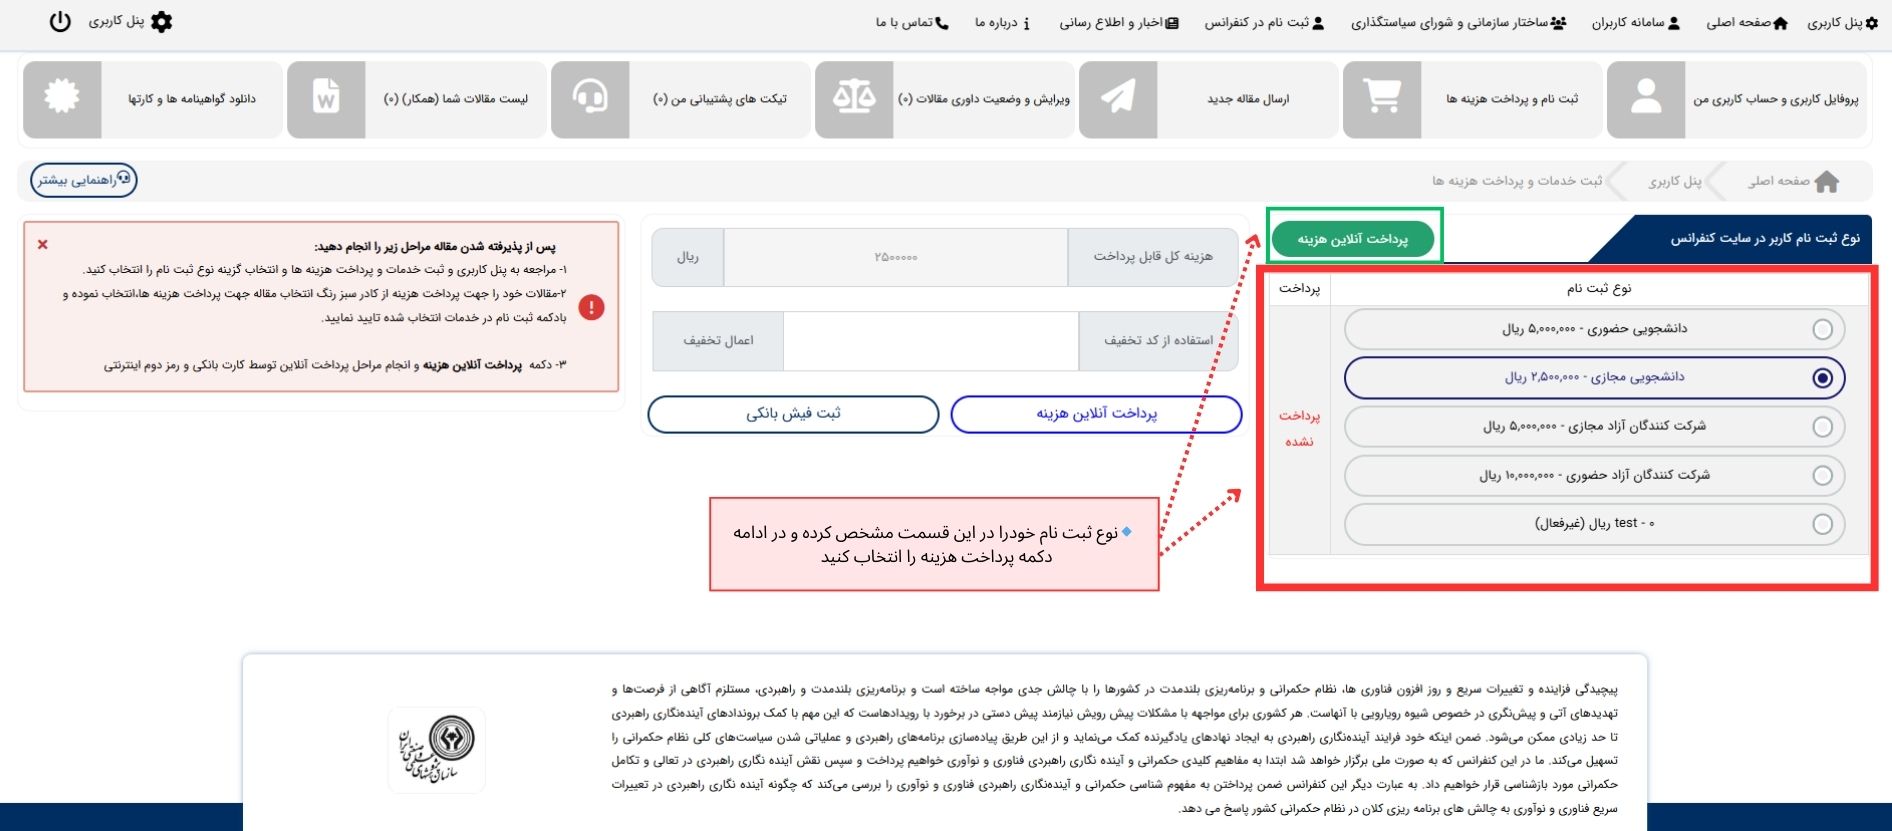Close the red instructions alert with X

tap(42, 244)
